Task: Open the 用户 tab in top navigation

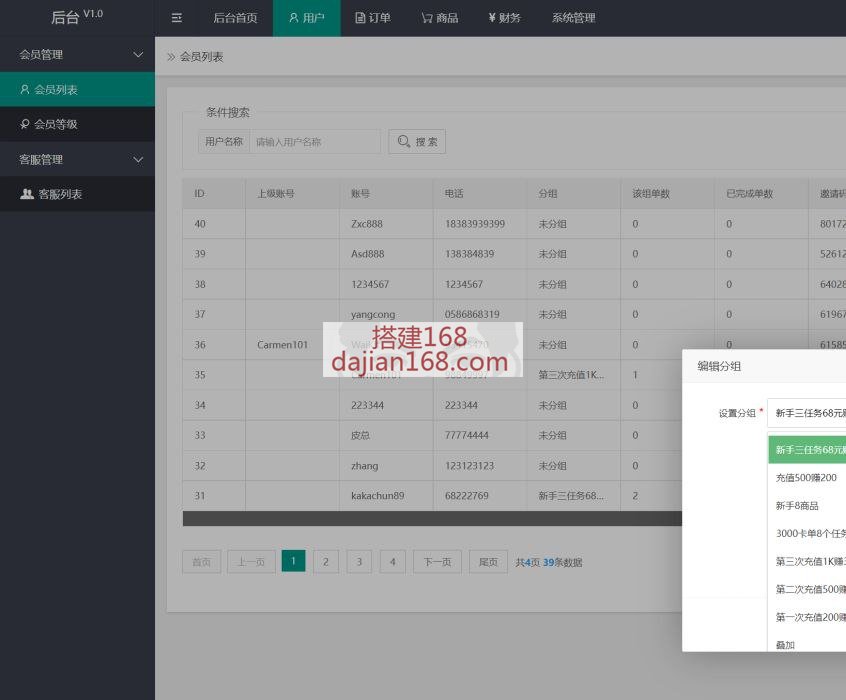Action: tap(306, 18)
